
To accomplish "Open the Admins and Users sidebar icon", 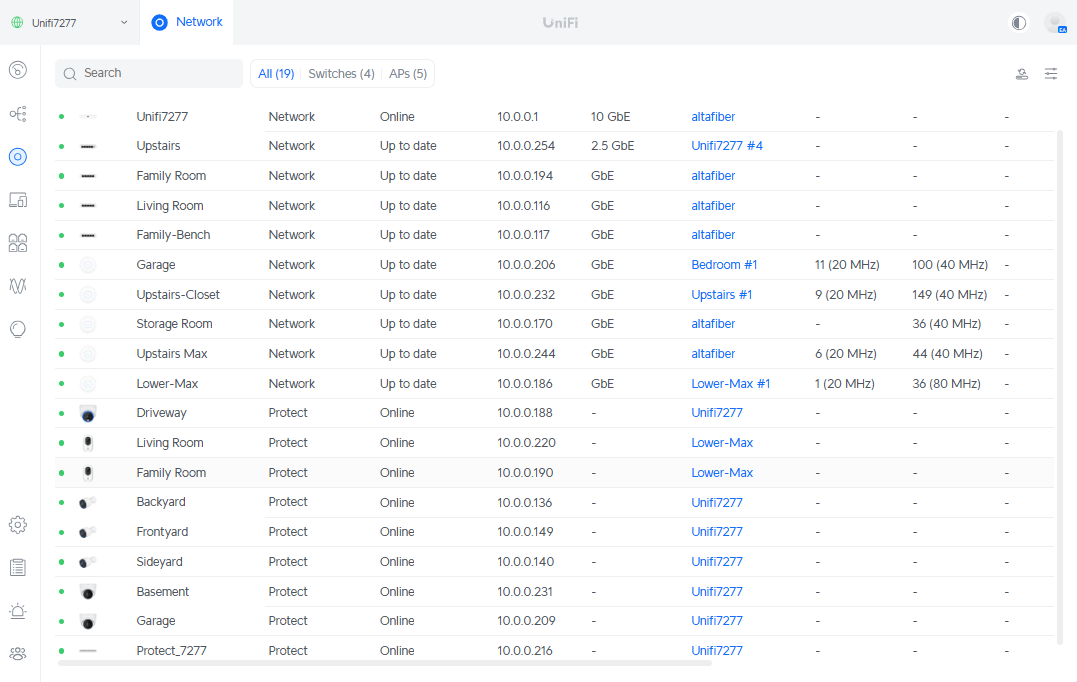I will click(18, 654).
